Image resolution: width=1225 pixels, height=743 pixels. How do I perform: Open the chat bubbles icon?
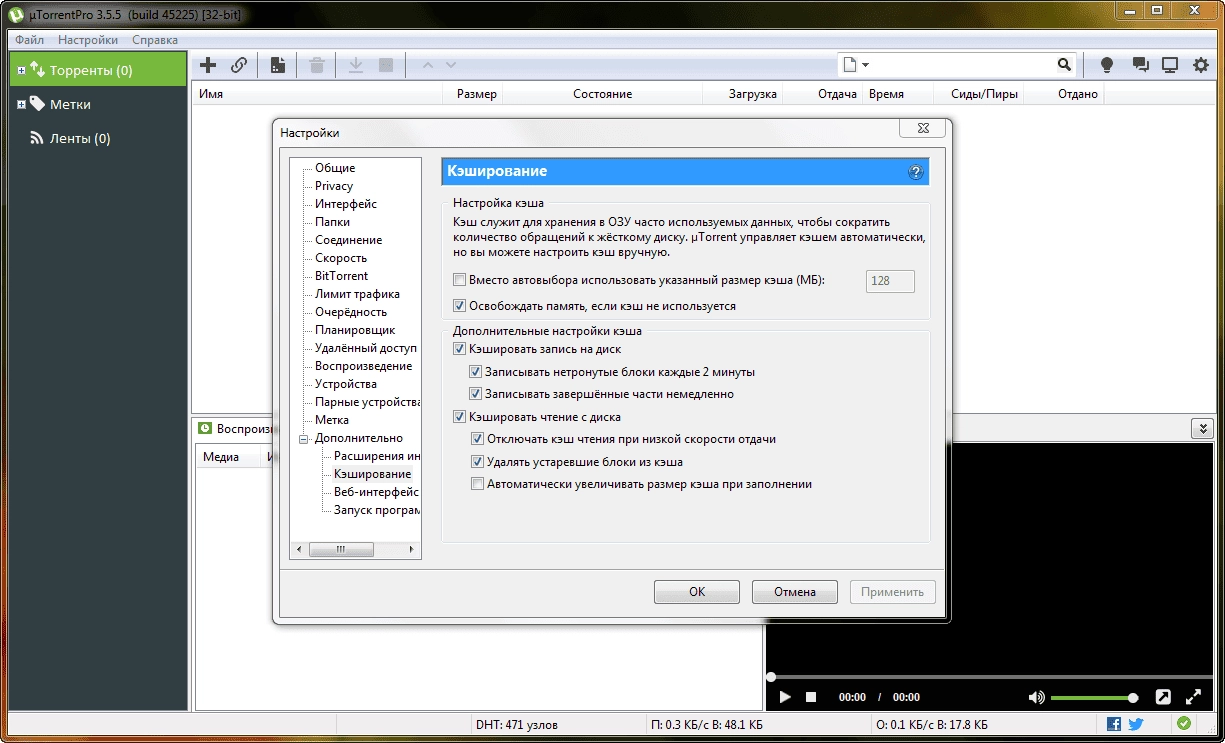pyautogui.click(x=1140, y=65)
